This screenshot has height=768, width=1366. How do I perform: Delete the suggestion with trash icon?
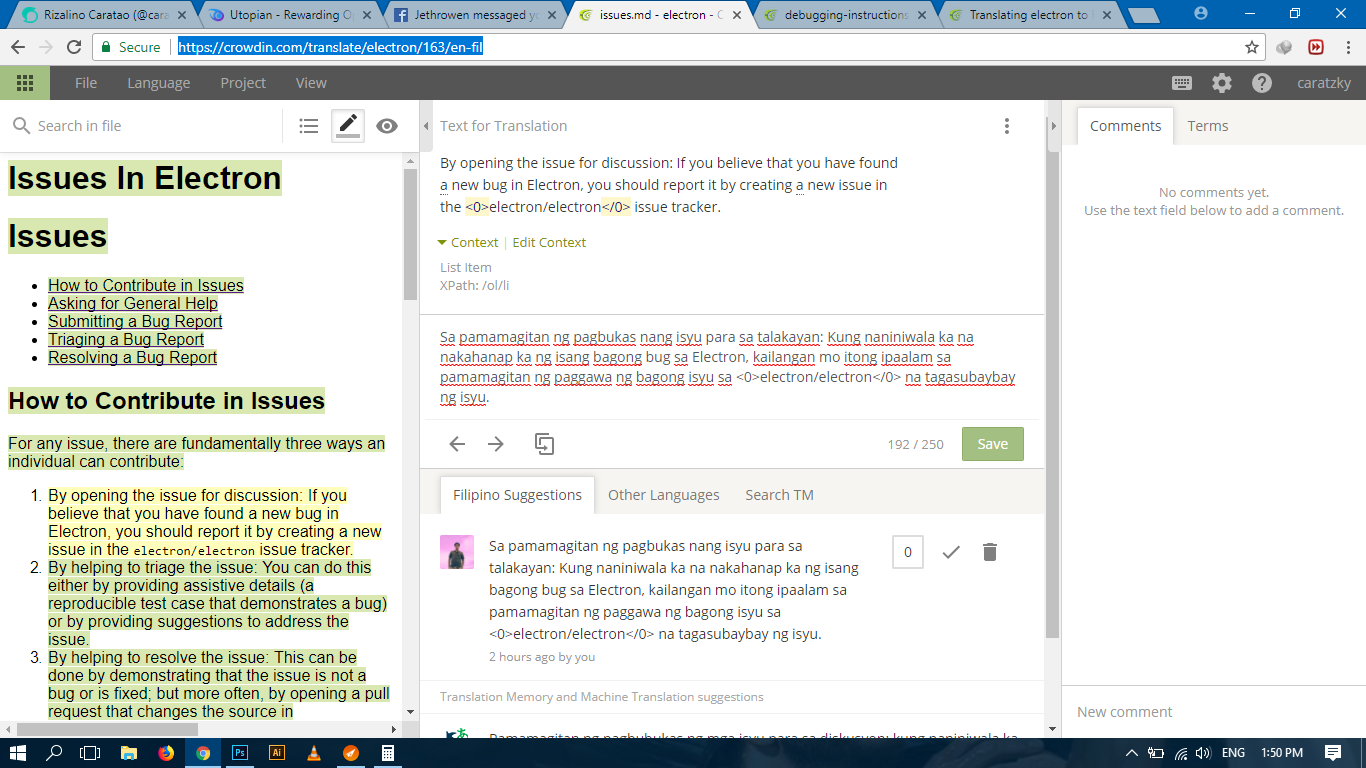[x=990, y=552]
